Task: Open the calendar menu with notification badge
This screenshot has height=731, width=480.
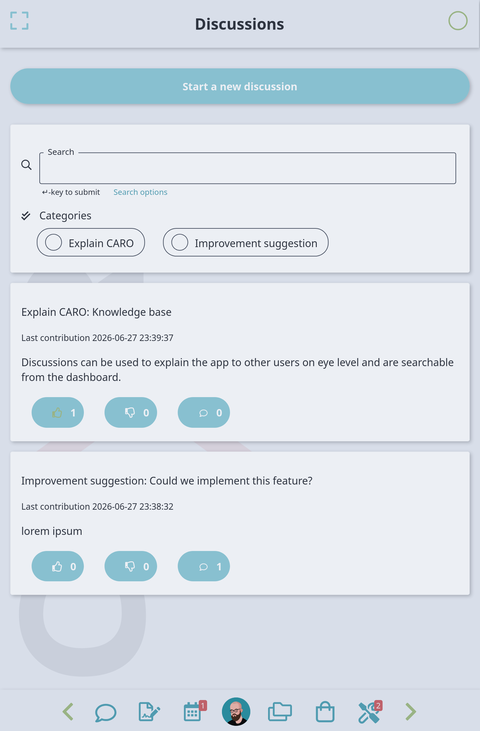Action: (194, 711)
